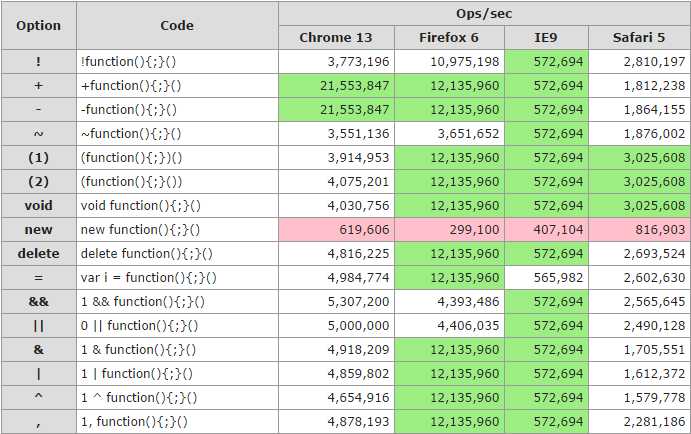
Task: Click the Chrome 13 column header
Action: click(x=336, y=37)
